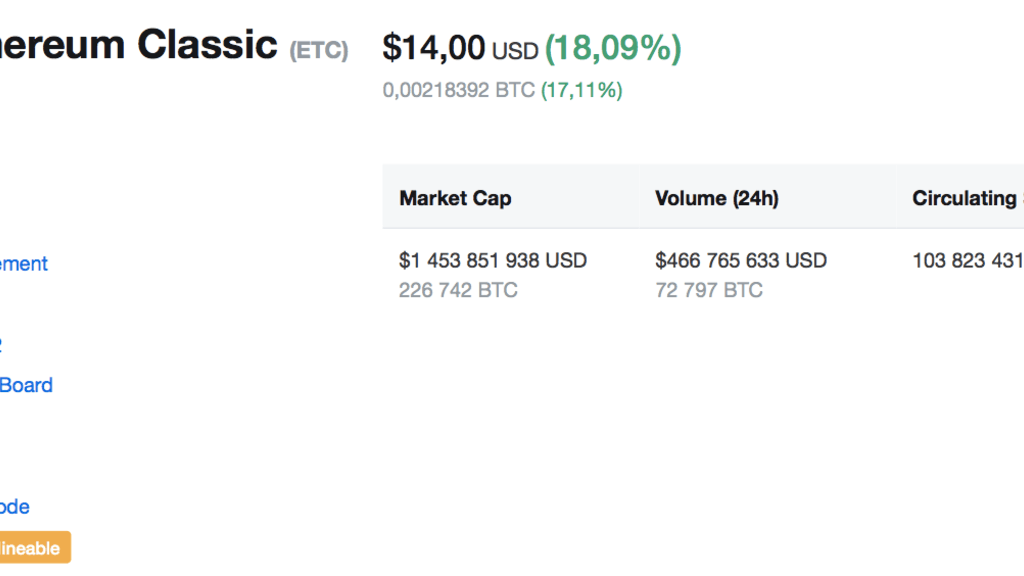Click the USD label beside the price
Image resolution: width=1024 pixels, height=576 pixels.
tap(515, 50)
